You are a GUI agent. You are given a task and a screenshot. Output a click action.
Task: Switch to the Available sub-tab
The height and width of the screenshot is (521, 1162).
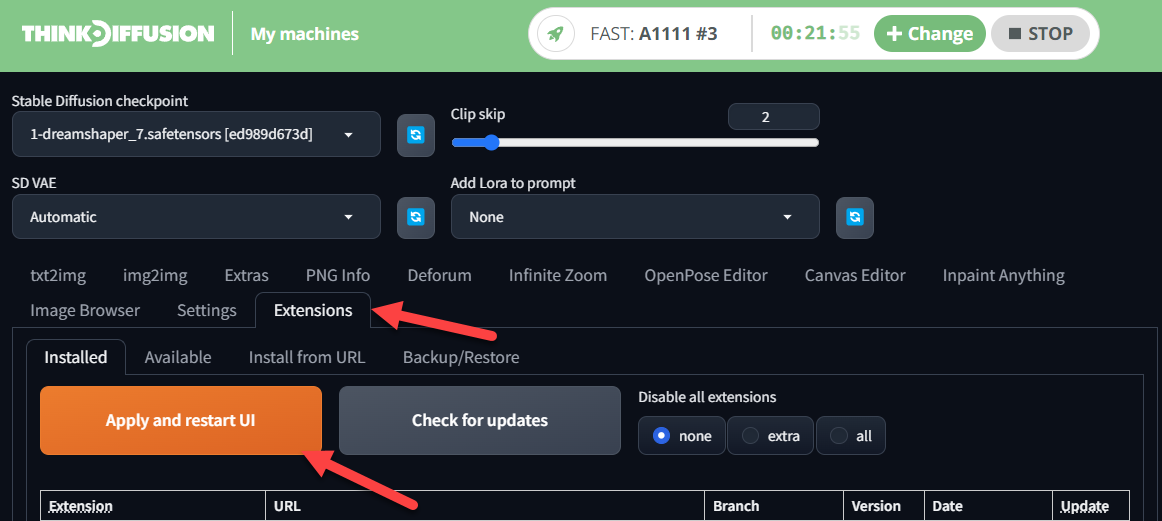[x=178, y=357]
